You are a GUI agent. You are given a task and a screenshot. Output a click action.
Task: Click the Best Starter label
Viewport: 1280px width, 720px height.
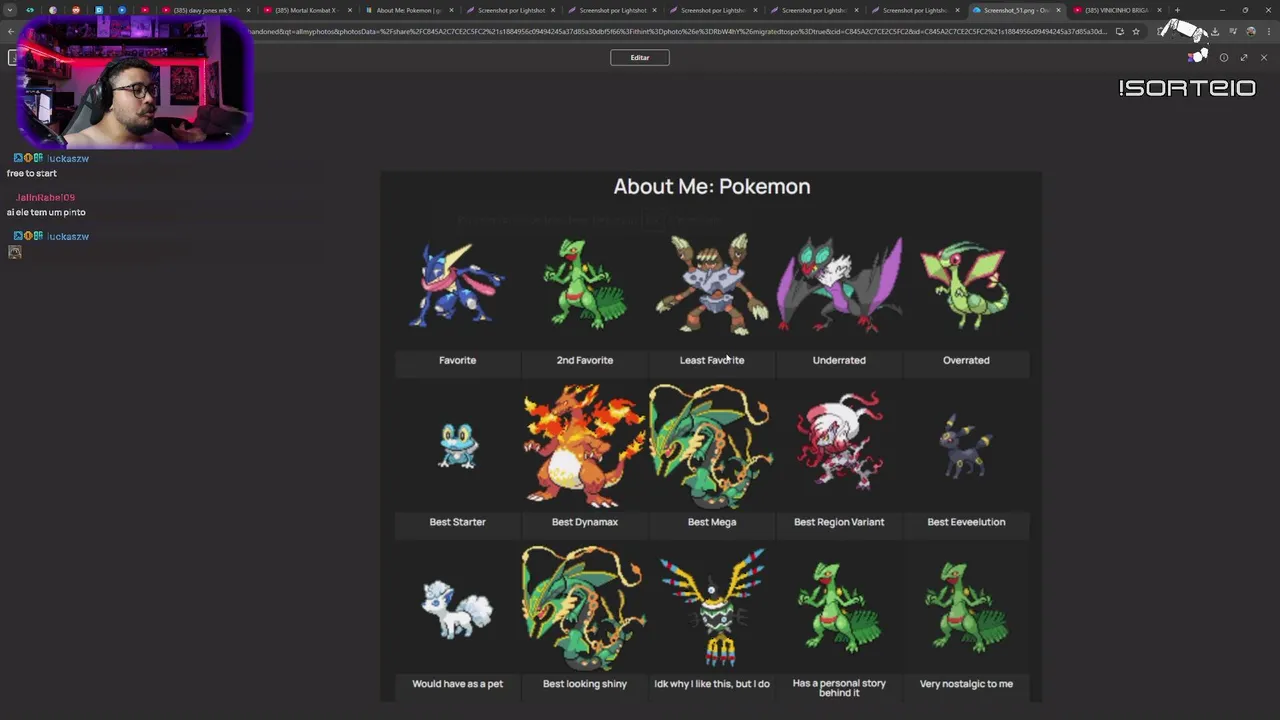tap(457, 522)
